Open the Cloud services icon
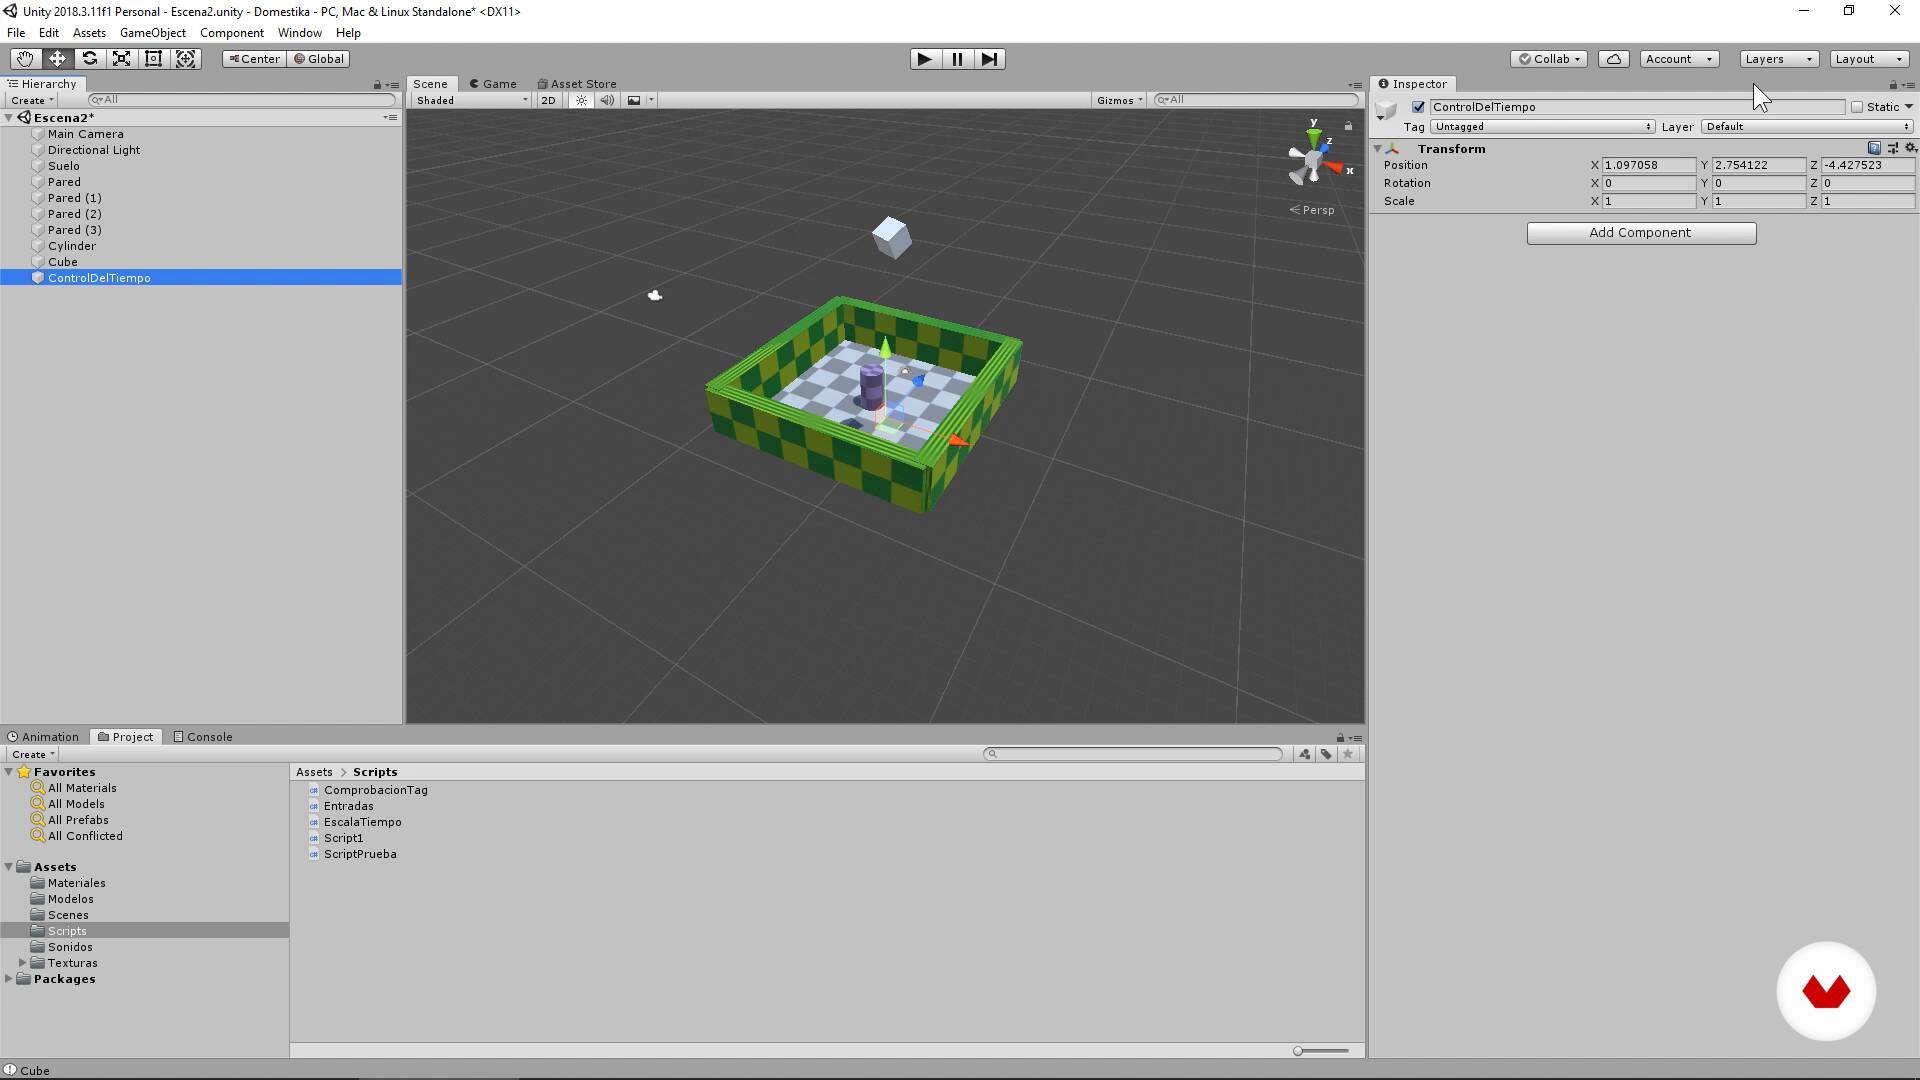1920x1080 pixels. coord(1613,59)
